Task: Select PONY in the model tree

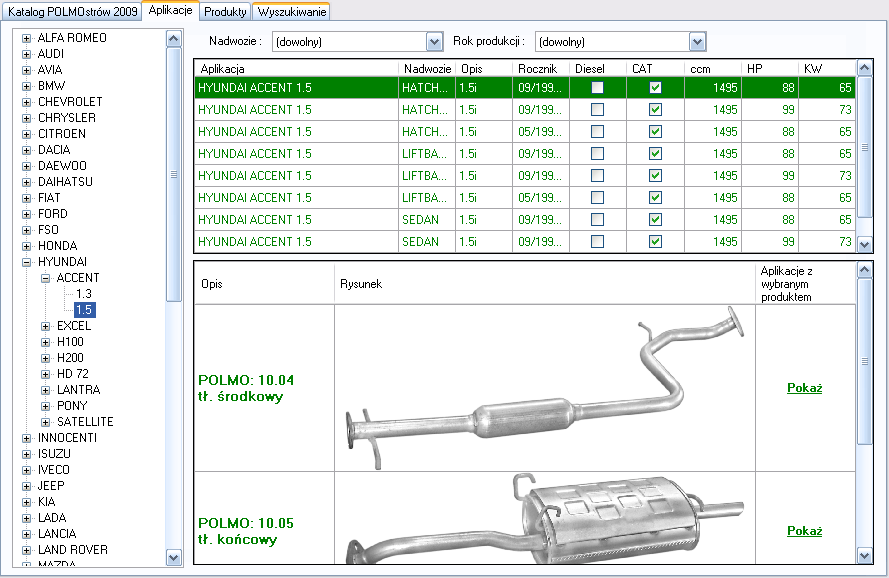Action: (72, 406)
